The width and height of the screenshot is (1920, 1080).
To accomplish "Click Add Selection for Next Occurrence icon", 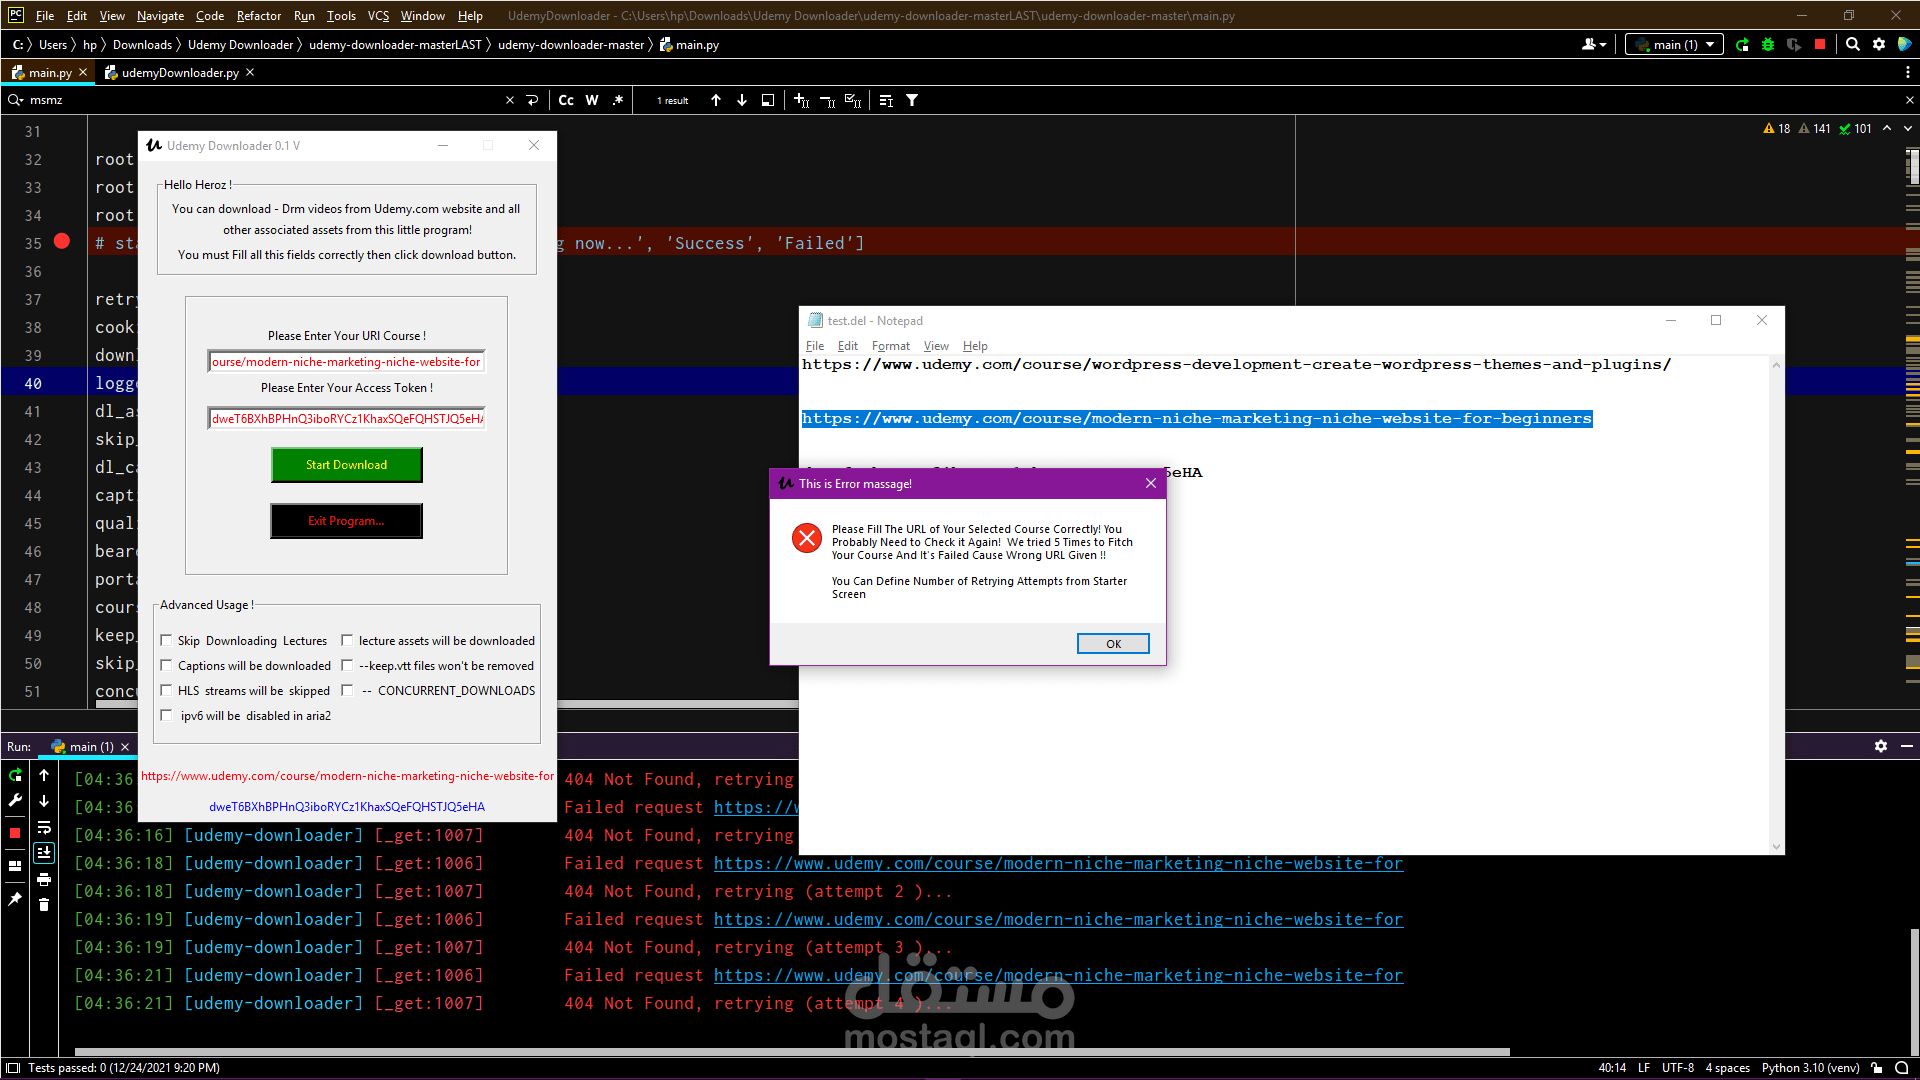I will click(801, 100).
